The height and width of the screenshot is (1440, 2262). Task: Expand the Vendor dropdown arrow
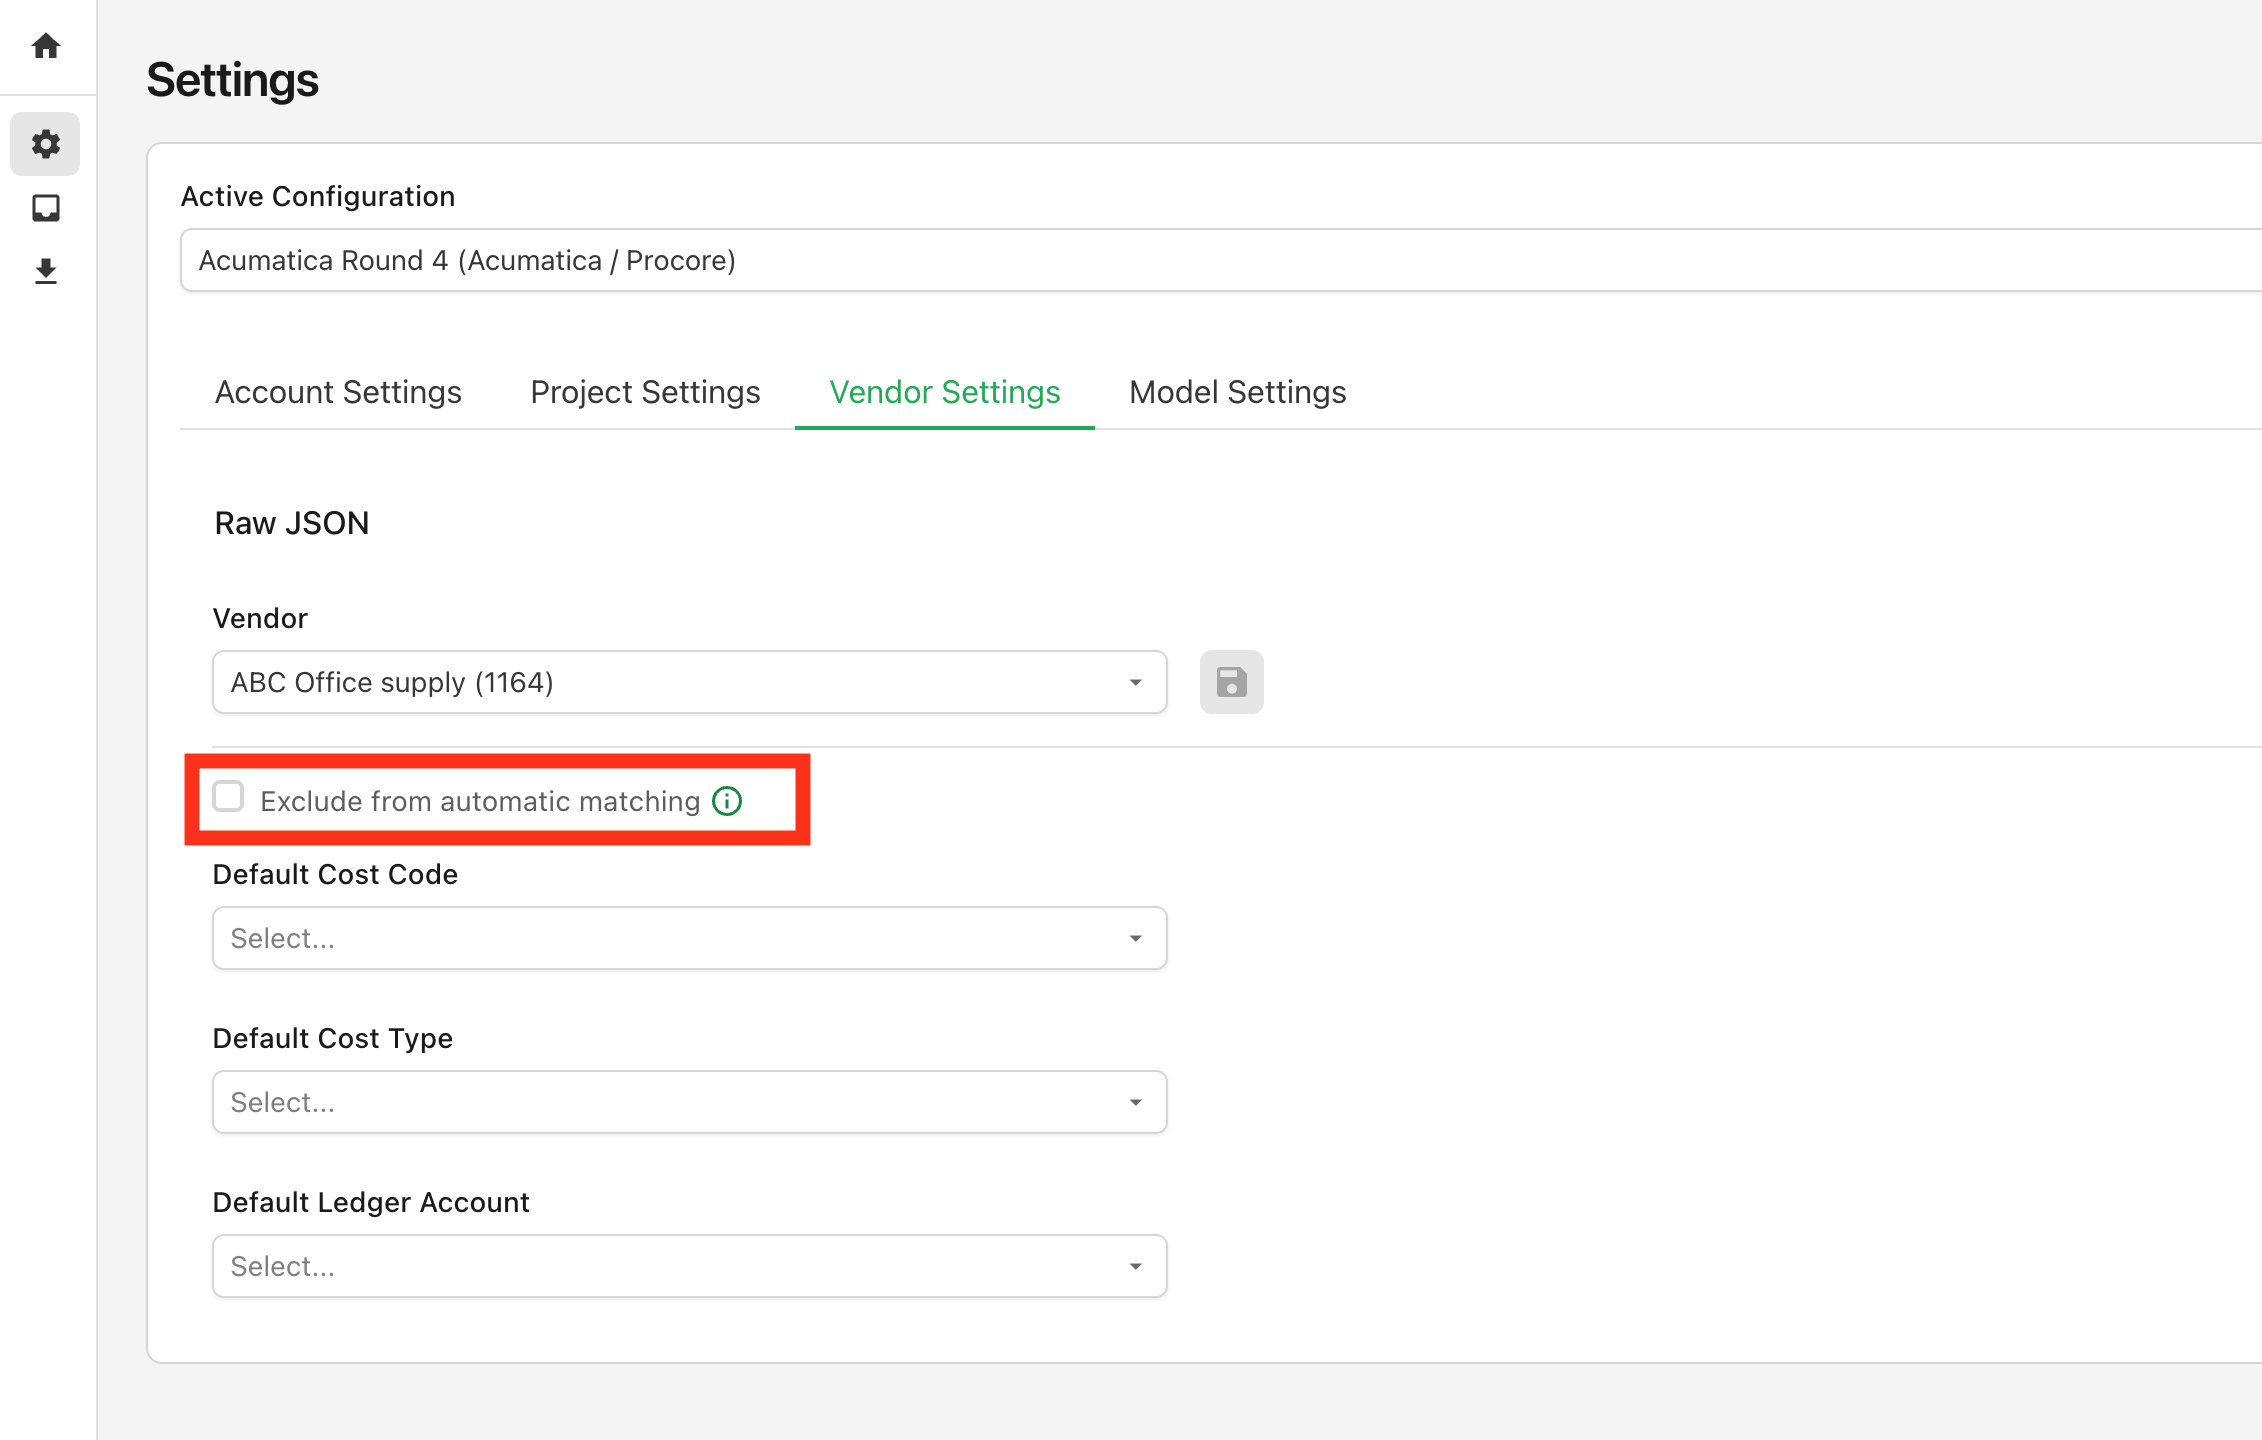click(1135, 682)
